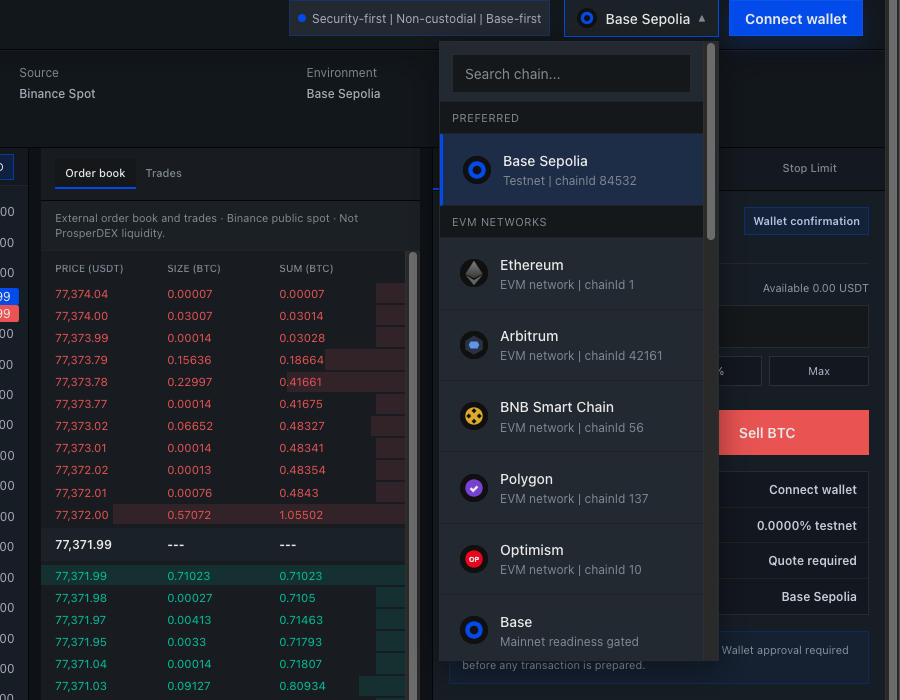Click ask price 77,374.00
Image resolution: width=900 pixels, height=700 pixels.
[x=82, y=316]
